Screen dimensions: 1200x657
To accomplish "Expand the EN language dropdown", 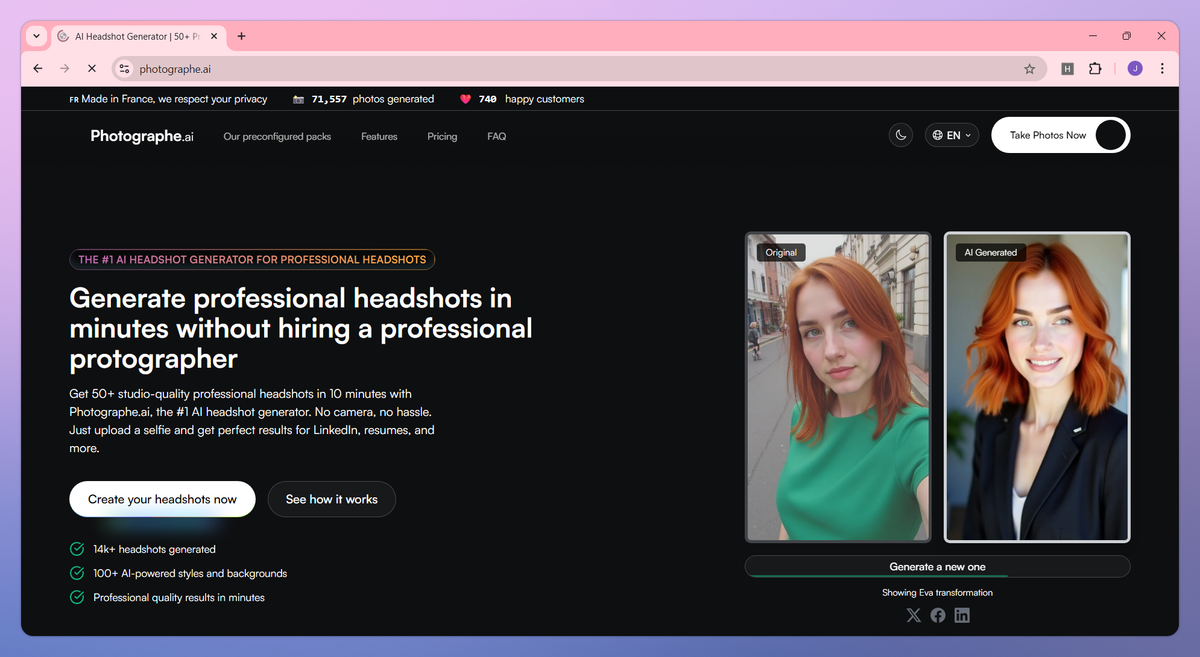I will (952, 135).
